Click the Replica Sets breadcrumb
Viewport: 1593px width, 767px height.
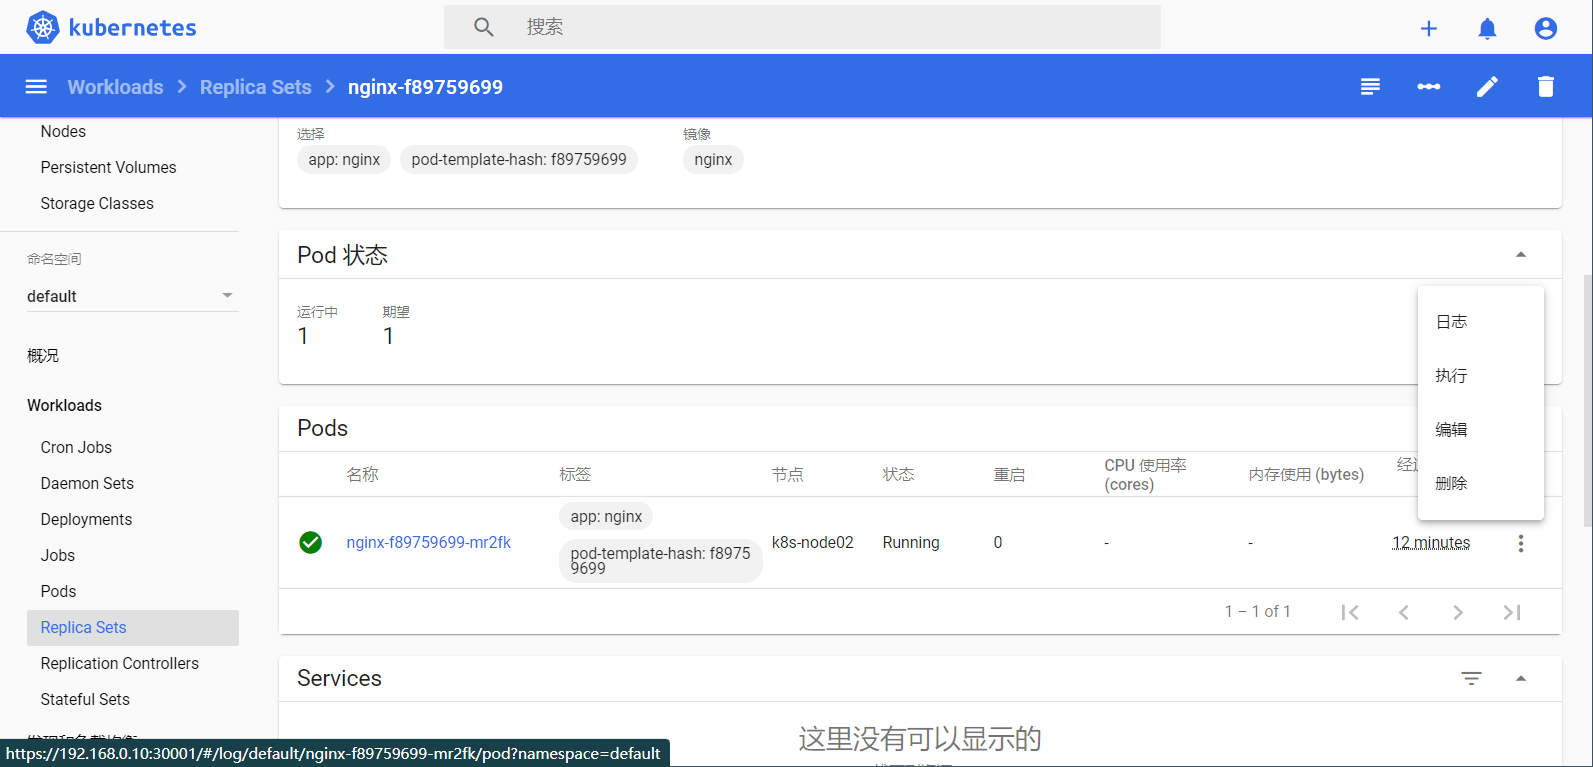pyautogui.click(x=256, y=87)
